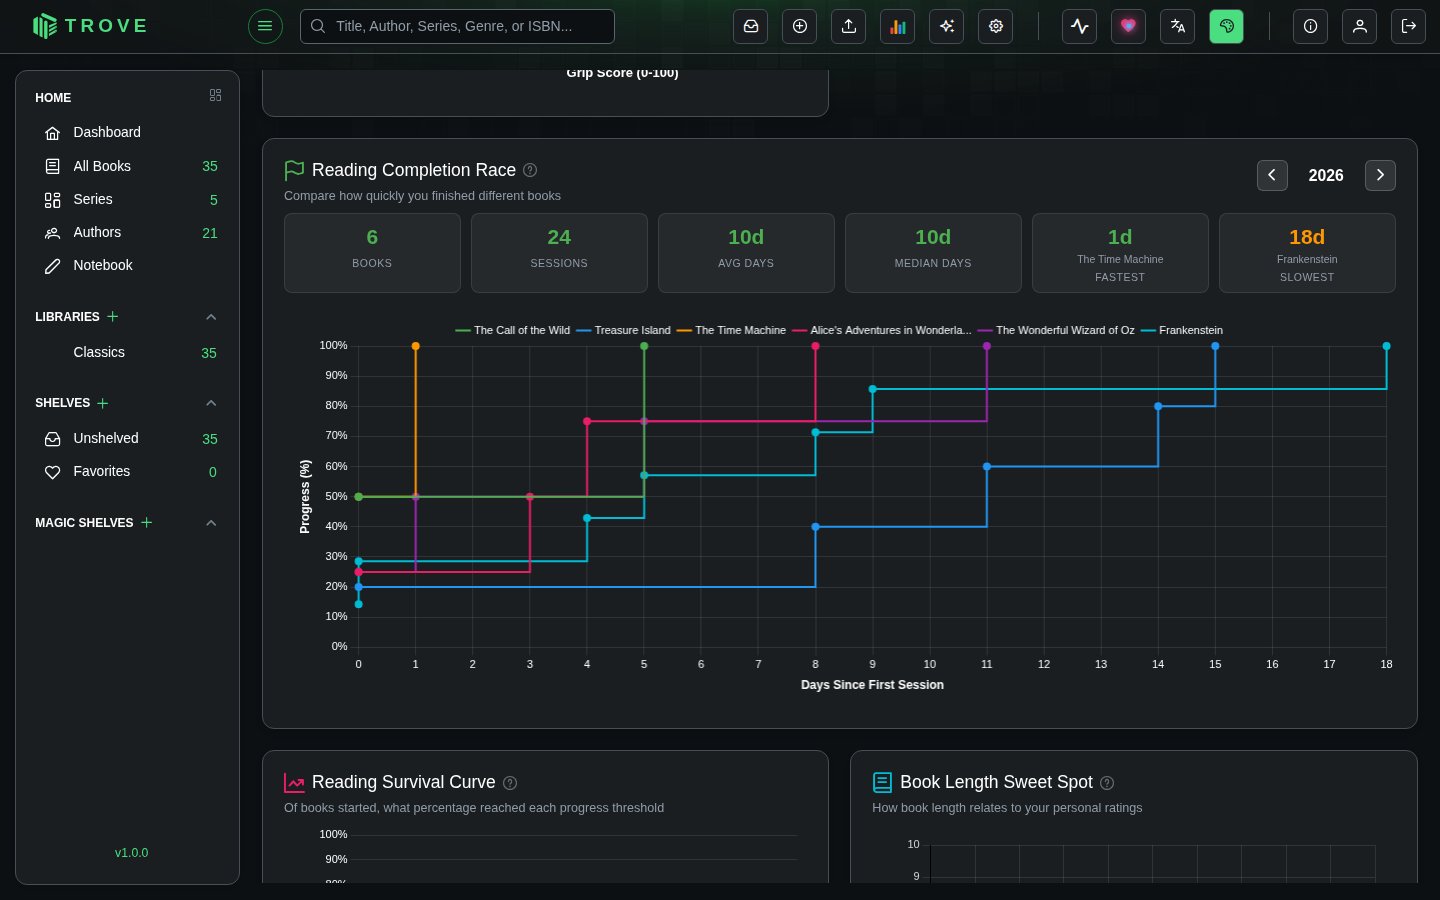The width and height of the screenshot is (1440, 900).
Task: Toggle The Call of the Wild legend series
Action: [x=512, y=330]
